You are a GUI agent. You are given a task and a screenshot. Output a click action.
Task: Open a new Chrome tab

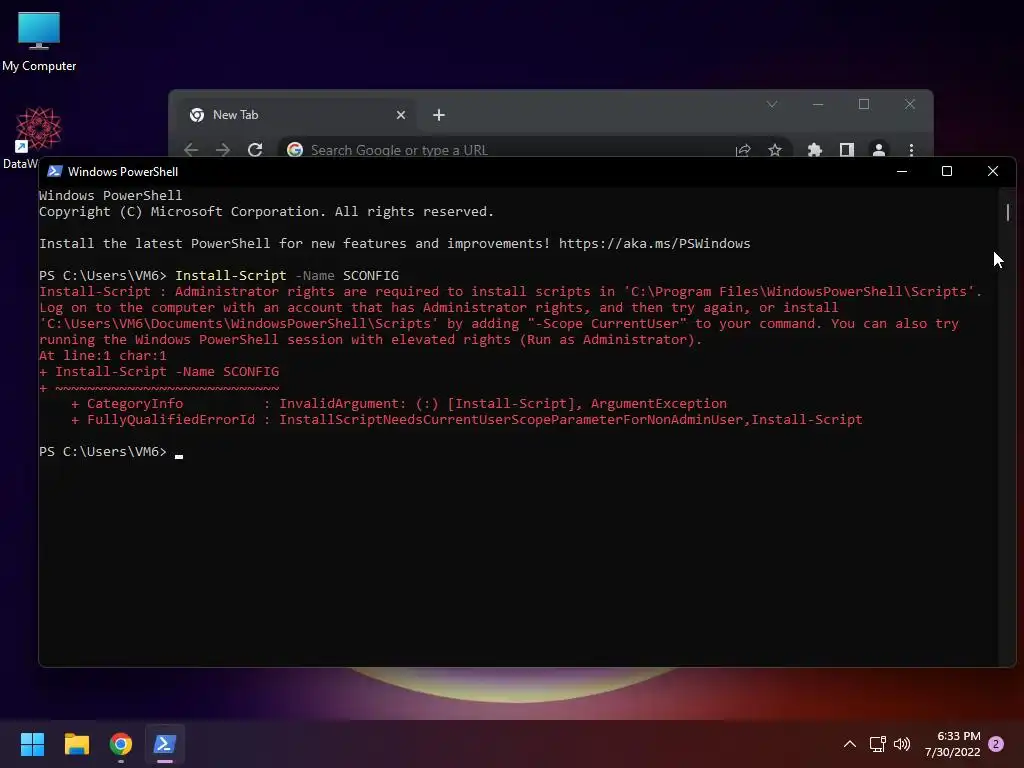(x=439, y=115)
